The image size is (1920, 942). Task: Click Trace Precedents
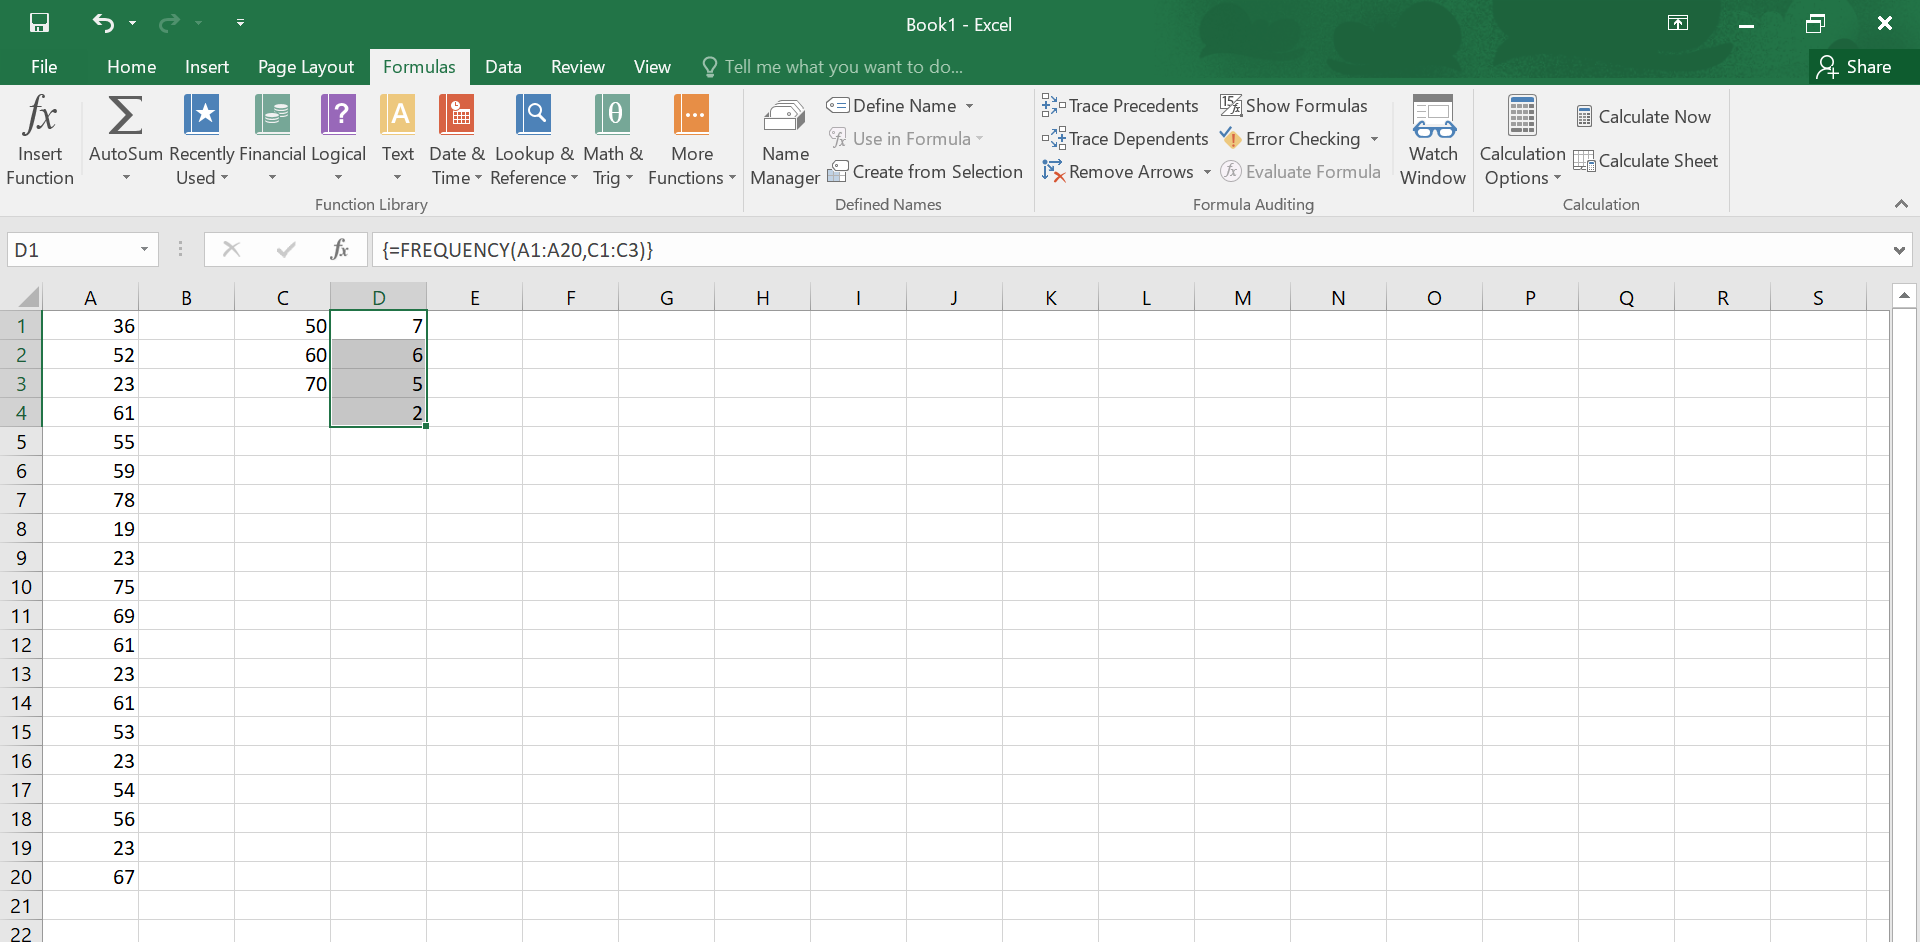1120,105
